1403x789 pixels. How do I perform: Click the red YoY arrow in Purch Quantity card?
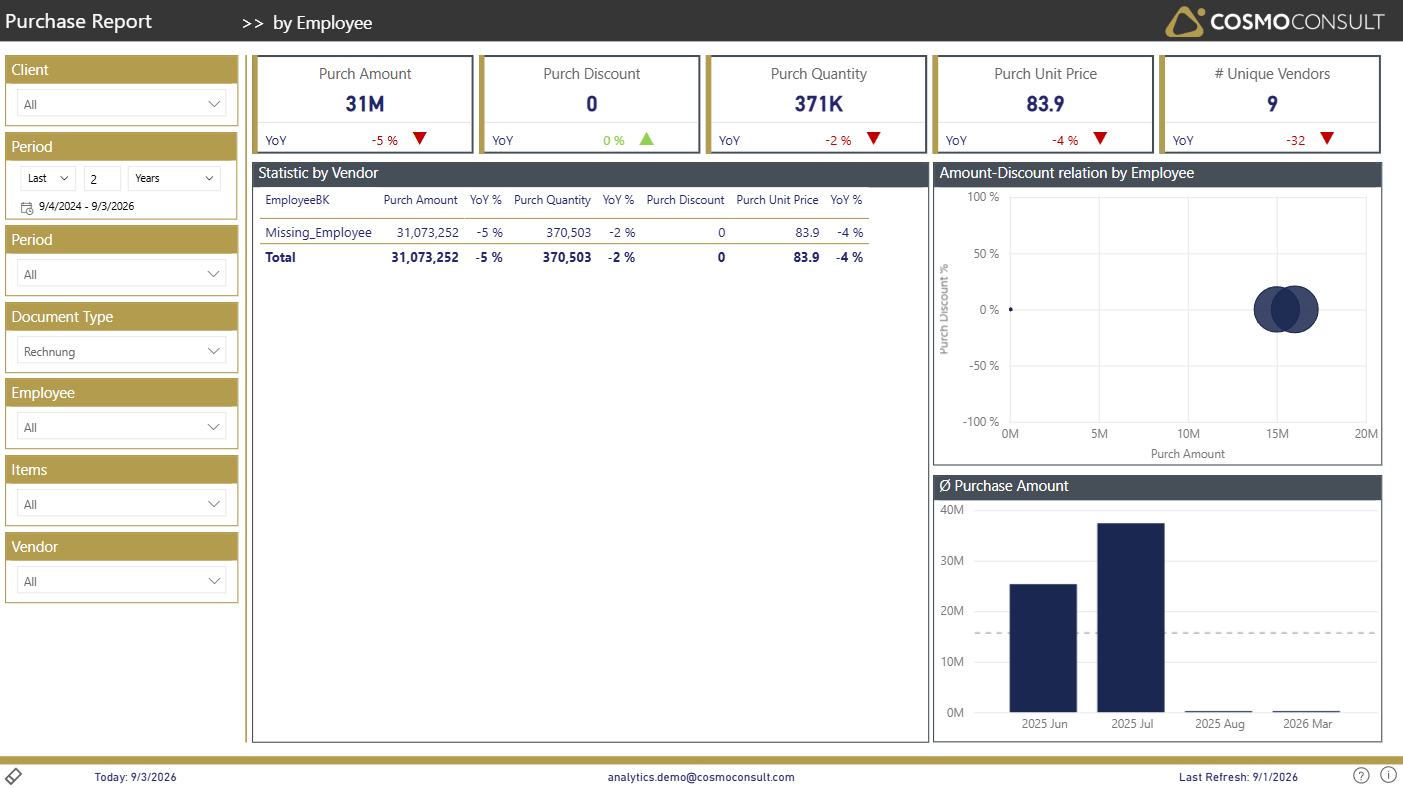point(874,139)
